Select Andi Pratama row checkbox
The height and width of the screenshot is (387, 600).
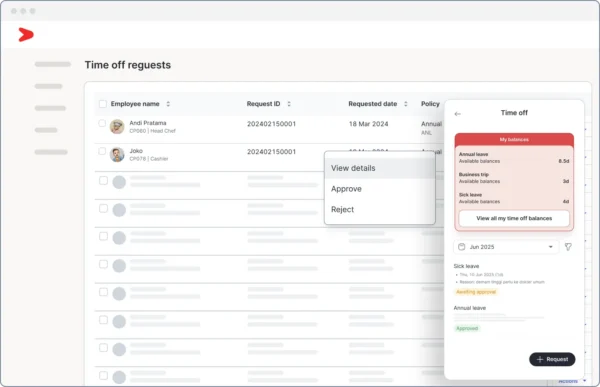(x=102, y=123)
